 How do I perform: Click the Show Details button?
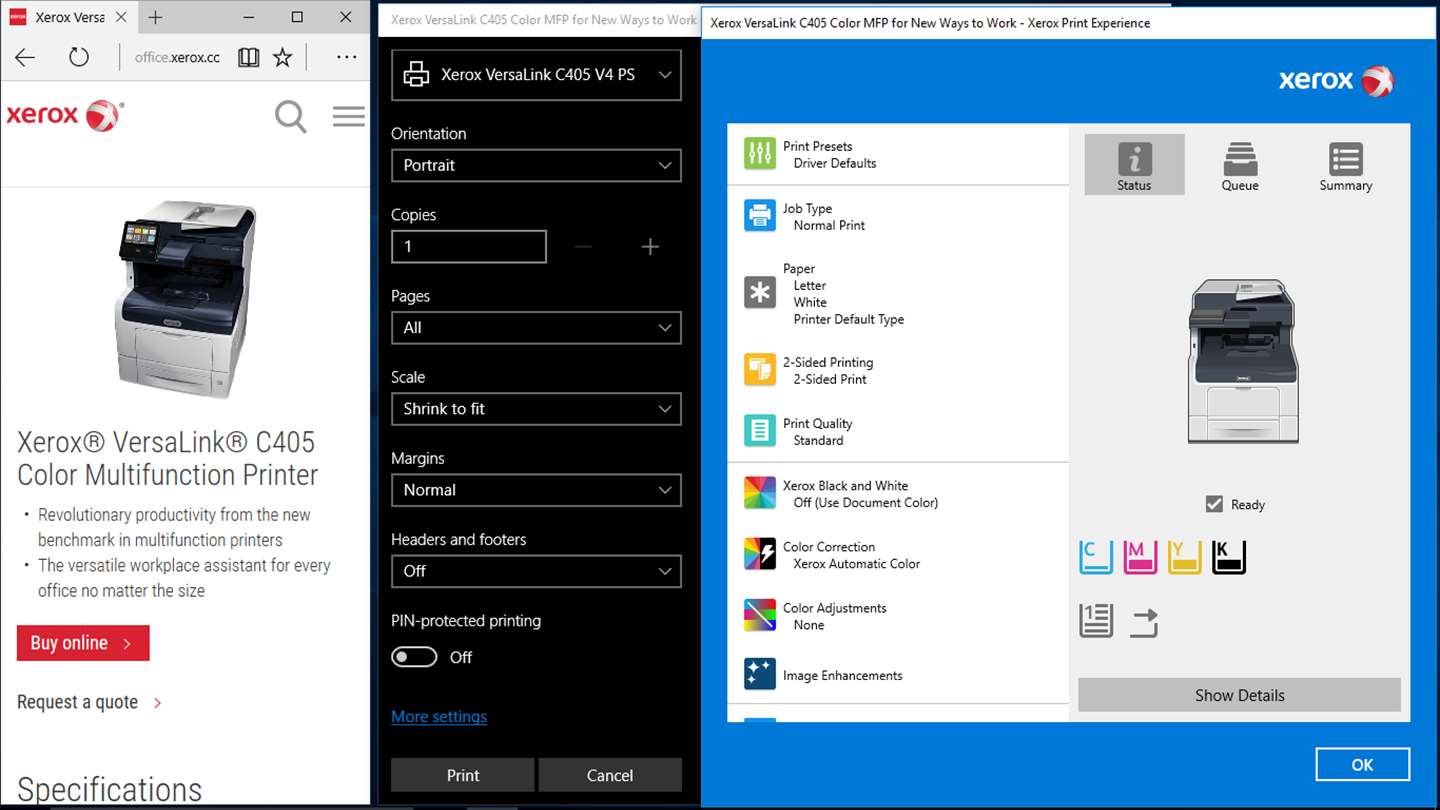click(1239, 695)
